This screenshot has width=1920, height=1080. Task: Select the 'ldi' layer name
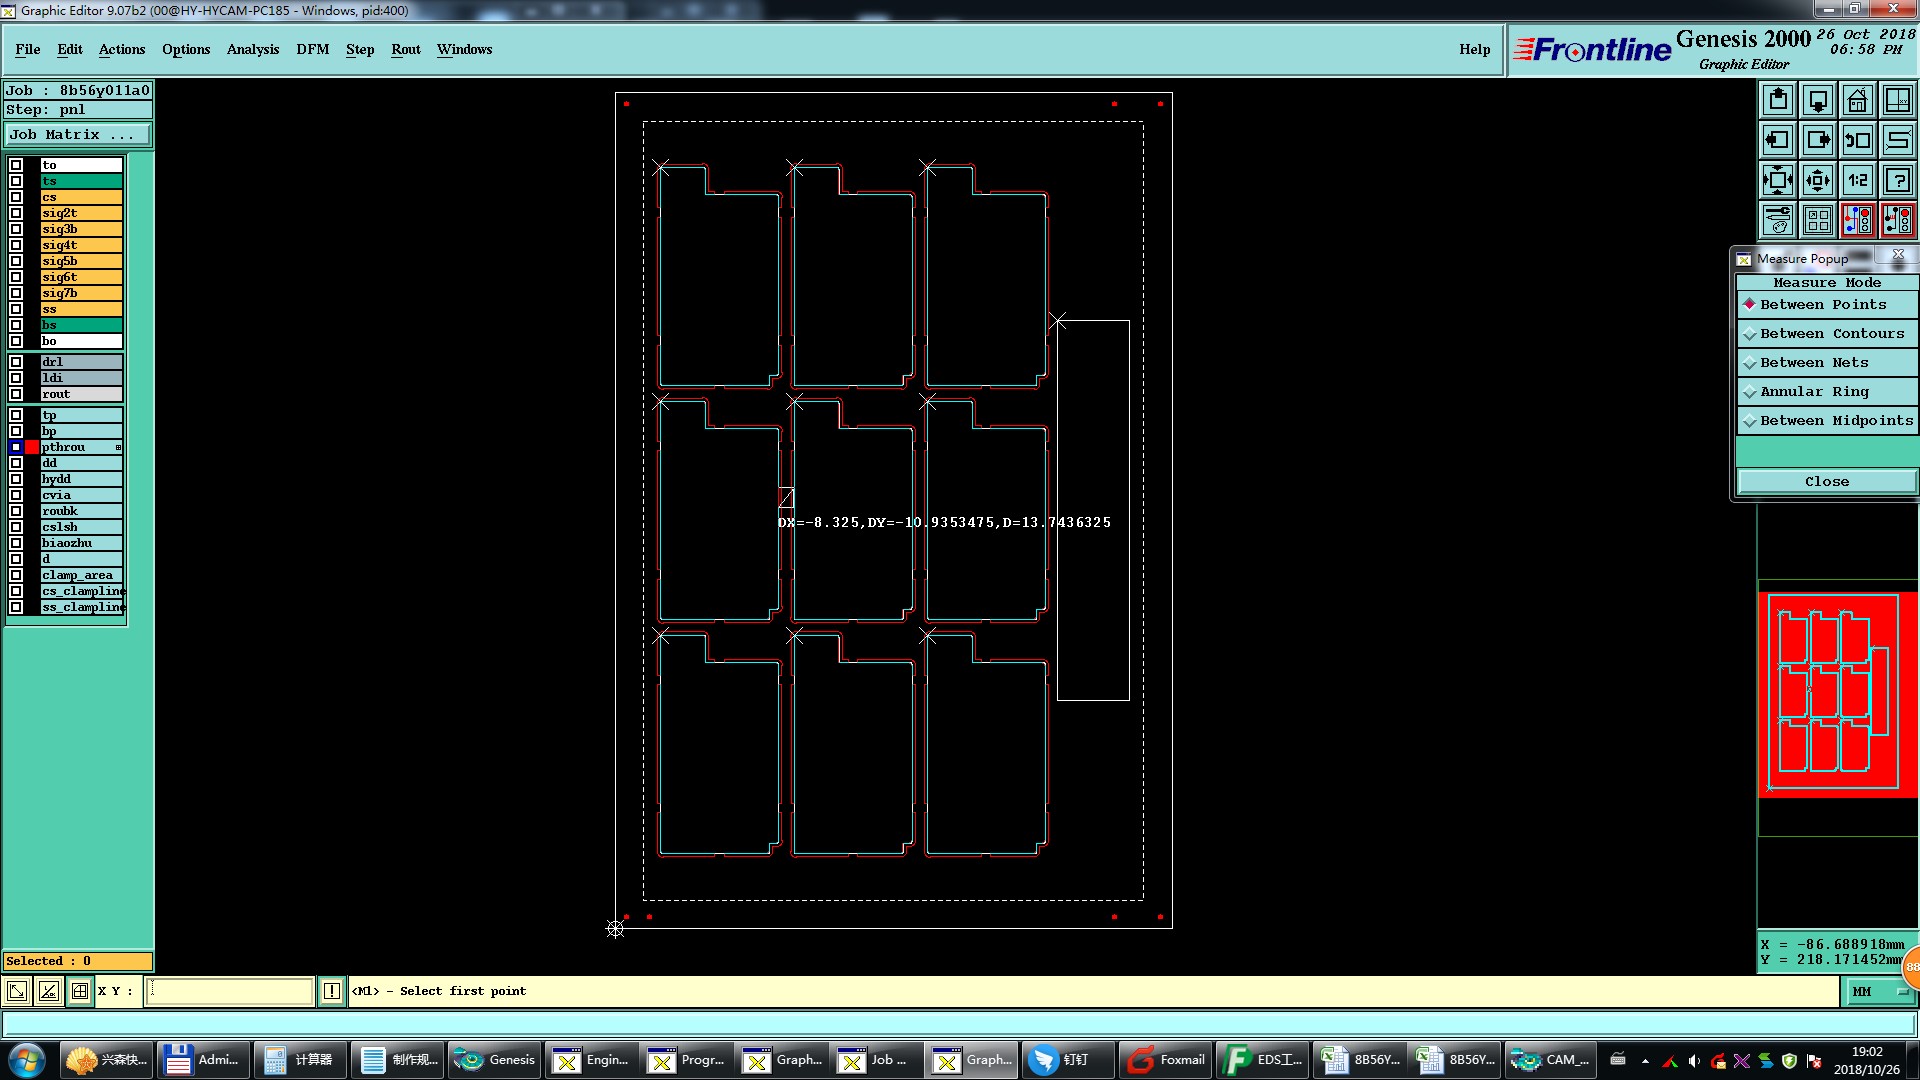click(81, 378)
